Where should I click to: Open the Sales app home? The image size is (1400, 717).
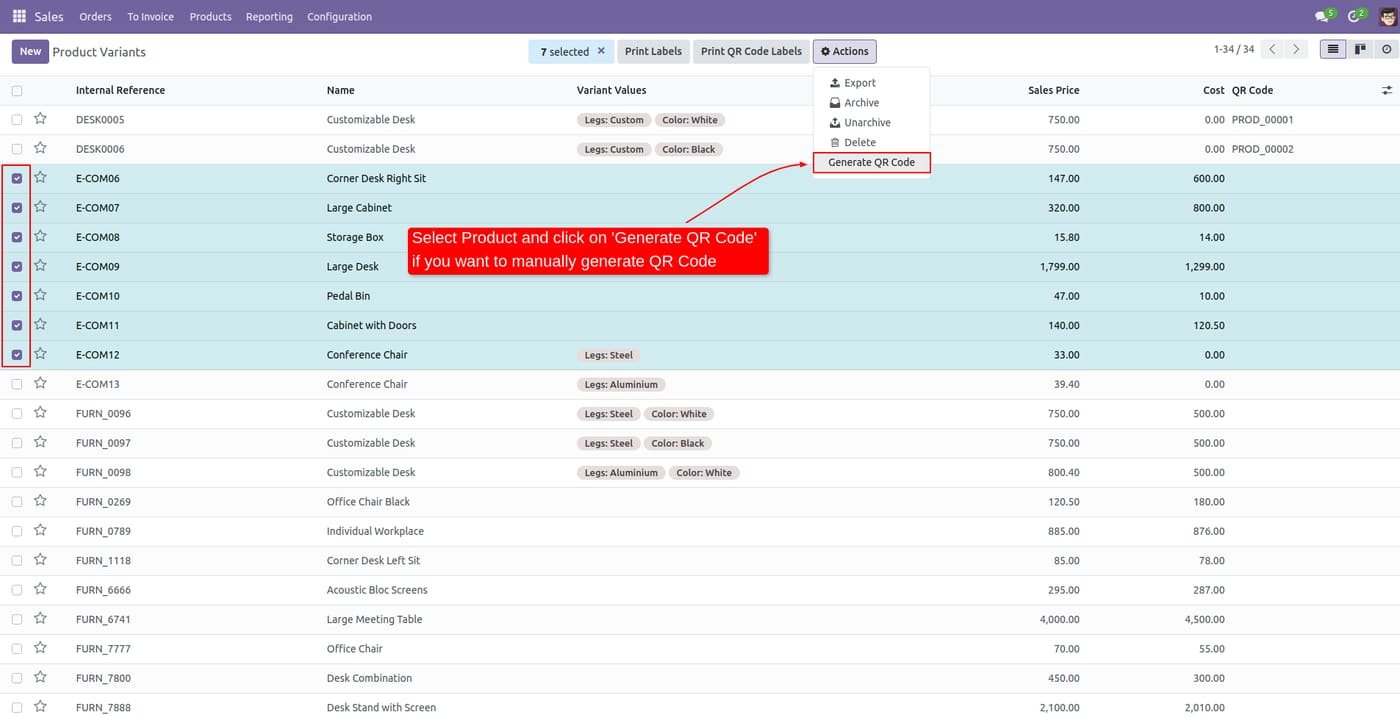point(49,17)
